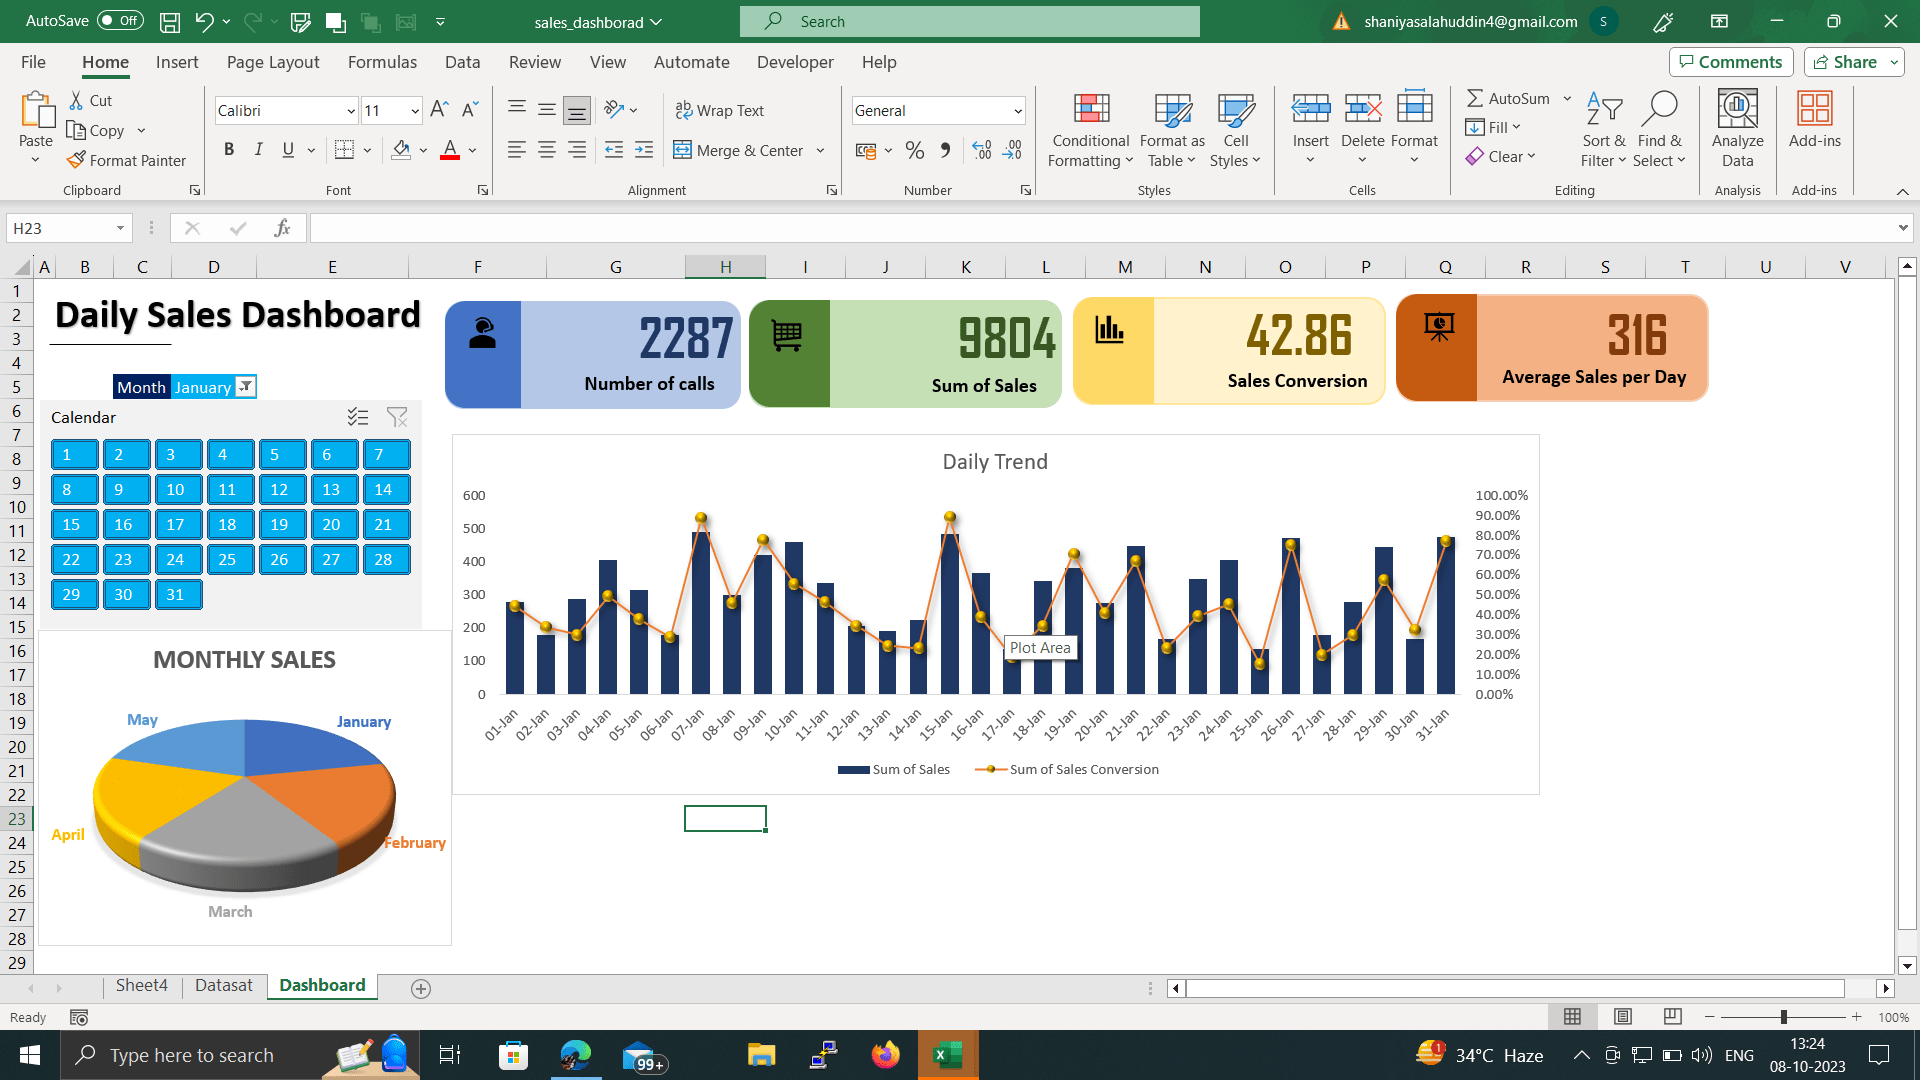Toggle bold formatting

(229, 150)
